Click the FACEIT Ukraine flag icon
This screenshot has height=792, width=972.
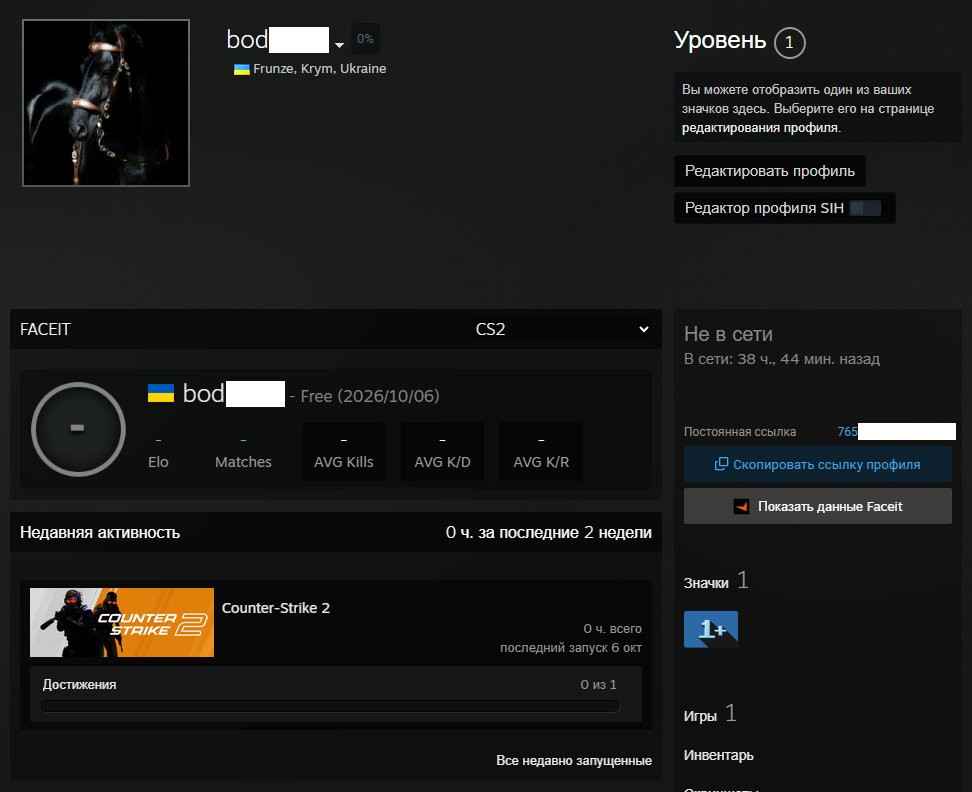click(161, 393)
